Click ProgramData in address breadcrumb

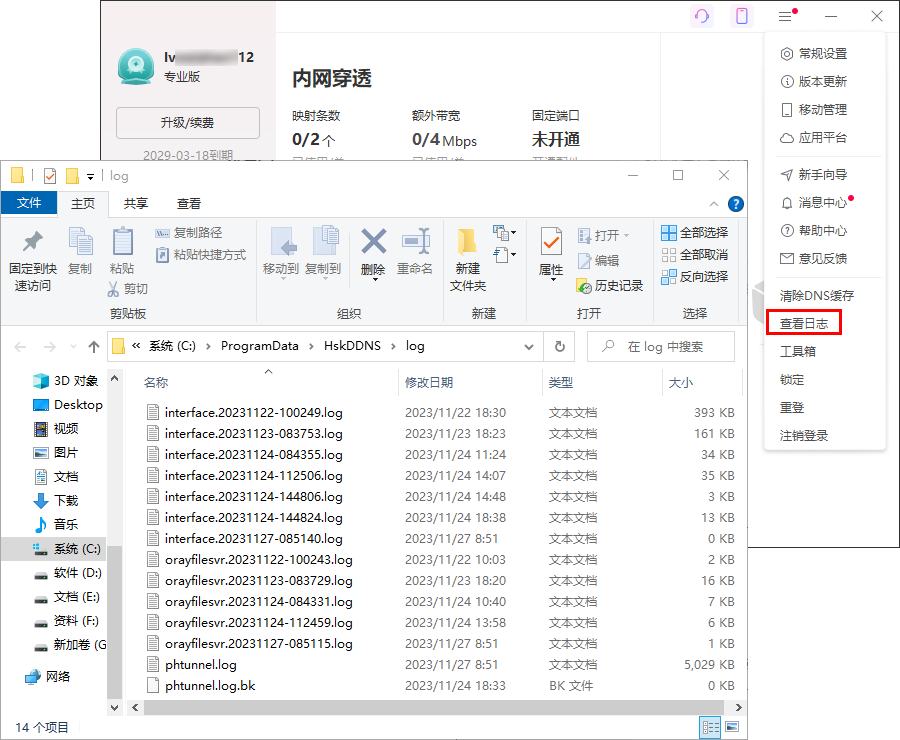point(259,346)
